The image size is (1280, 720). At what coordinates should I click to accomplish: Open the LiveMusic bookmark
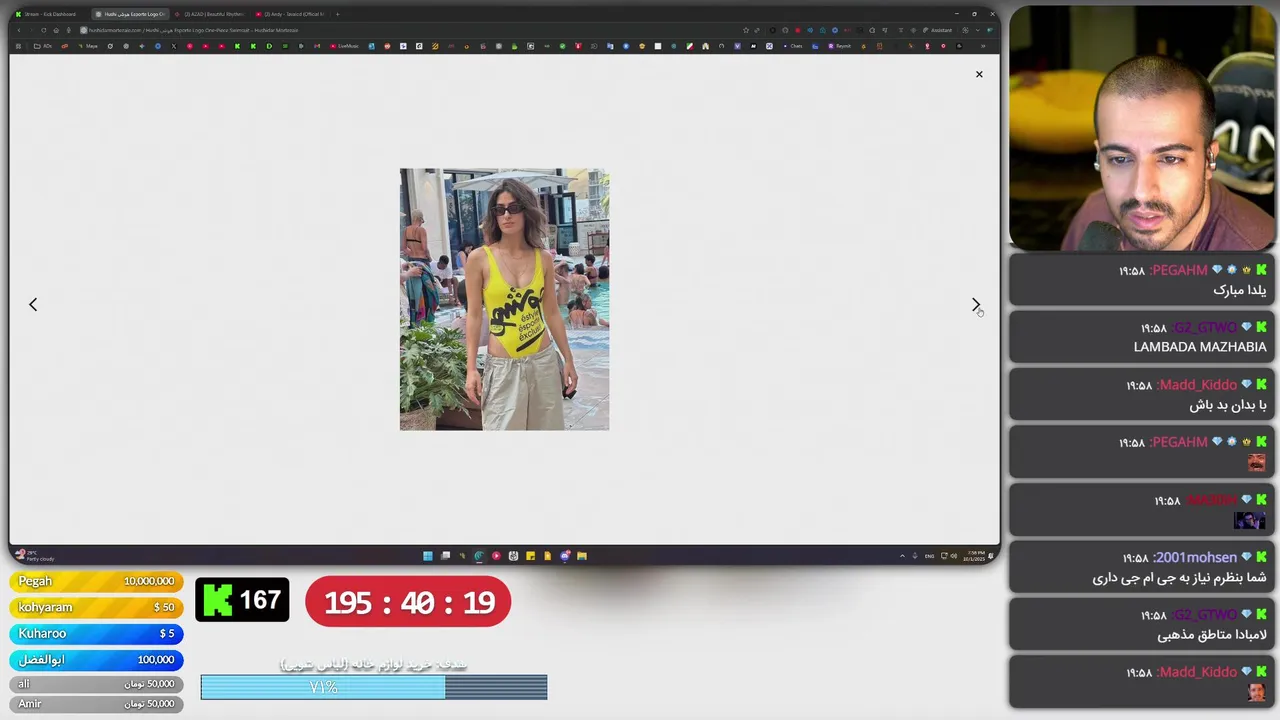click(345, 46)
